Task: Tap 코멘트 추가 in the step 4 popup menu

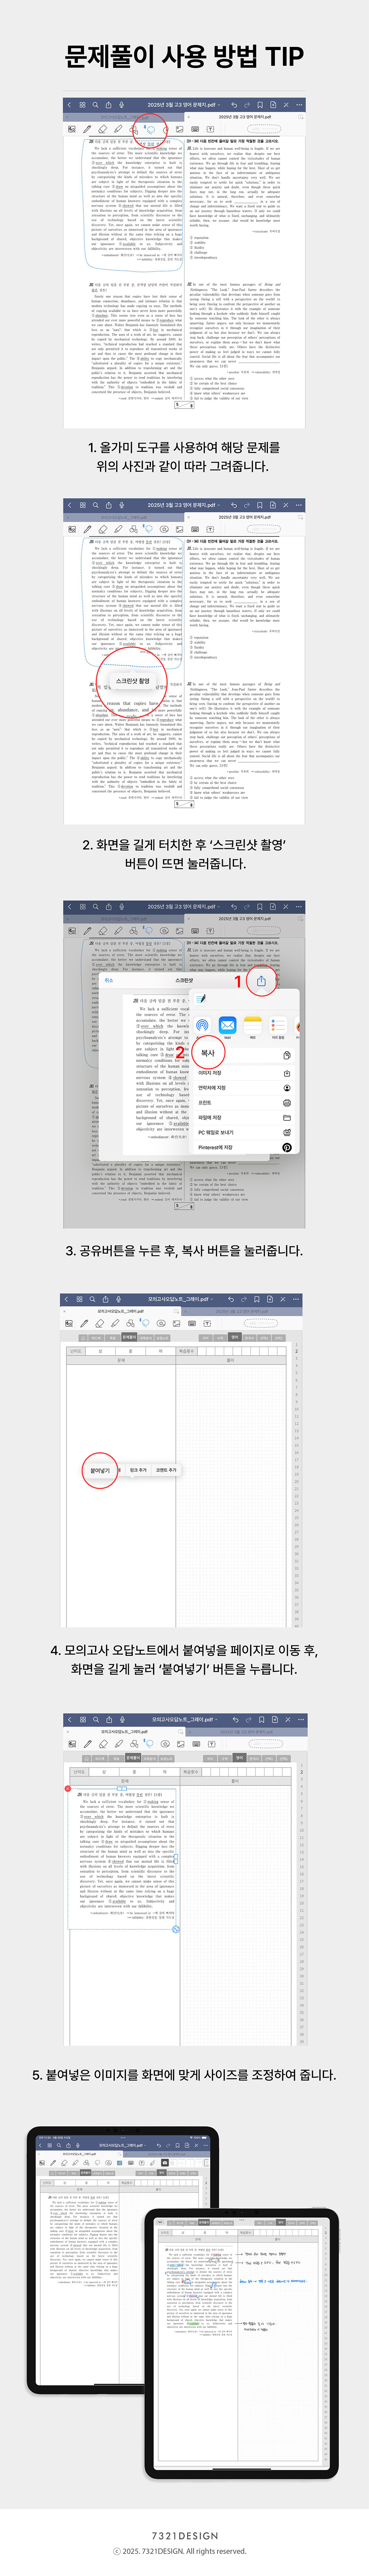Action: [166, 1470]
